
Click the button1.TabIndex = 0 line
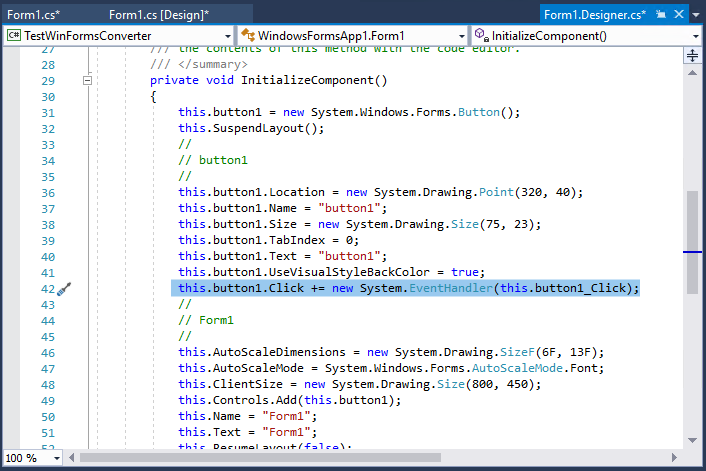click(268, 240)
